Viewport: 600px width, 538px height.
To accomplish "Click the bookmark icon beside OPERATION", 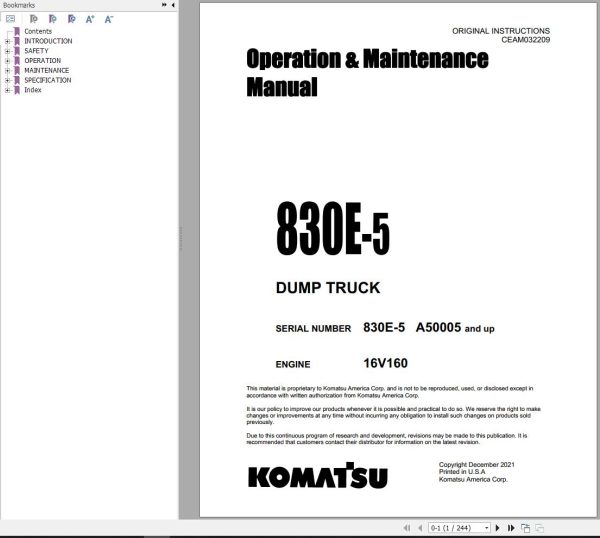I will 17,60.
